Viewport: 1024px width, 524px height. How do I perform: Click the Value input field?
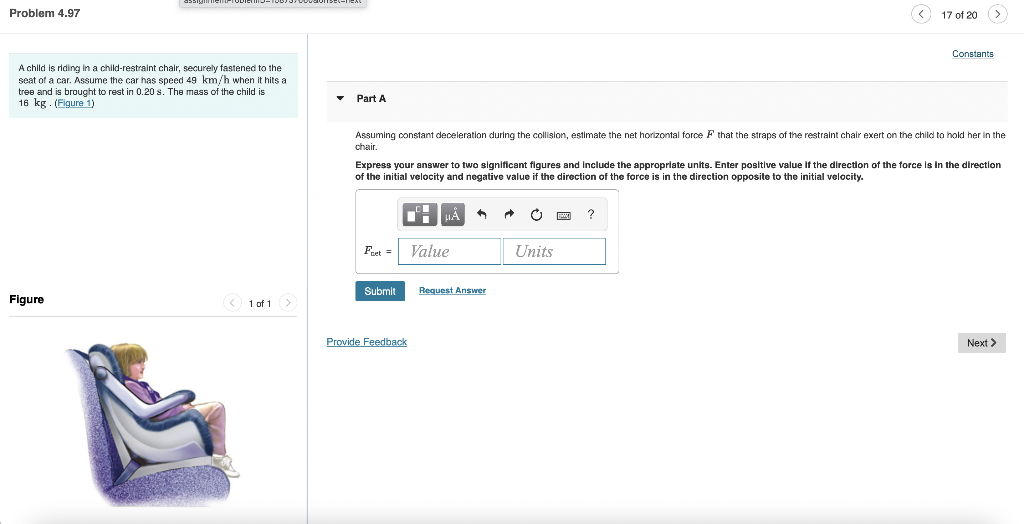(x=449, y=252)
